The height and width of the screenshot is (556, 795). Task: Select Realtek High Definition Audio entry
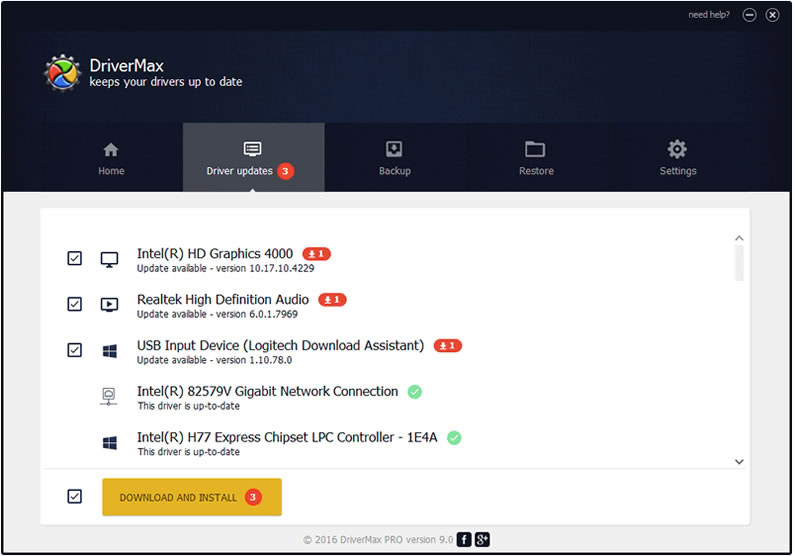pyautogui.click(x=223, y=300)
